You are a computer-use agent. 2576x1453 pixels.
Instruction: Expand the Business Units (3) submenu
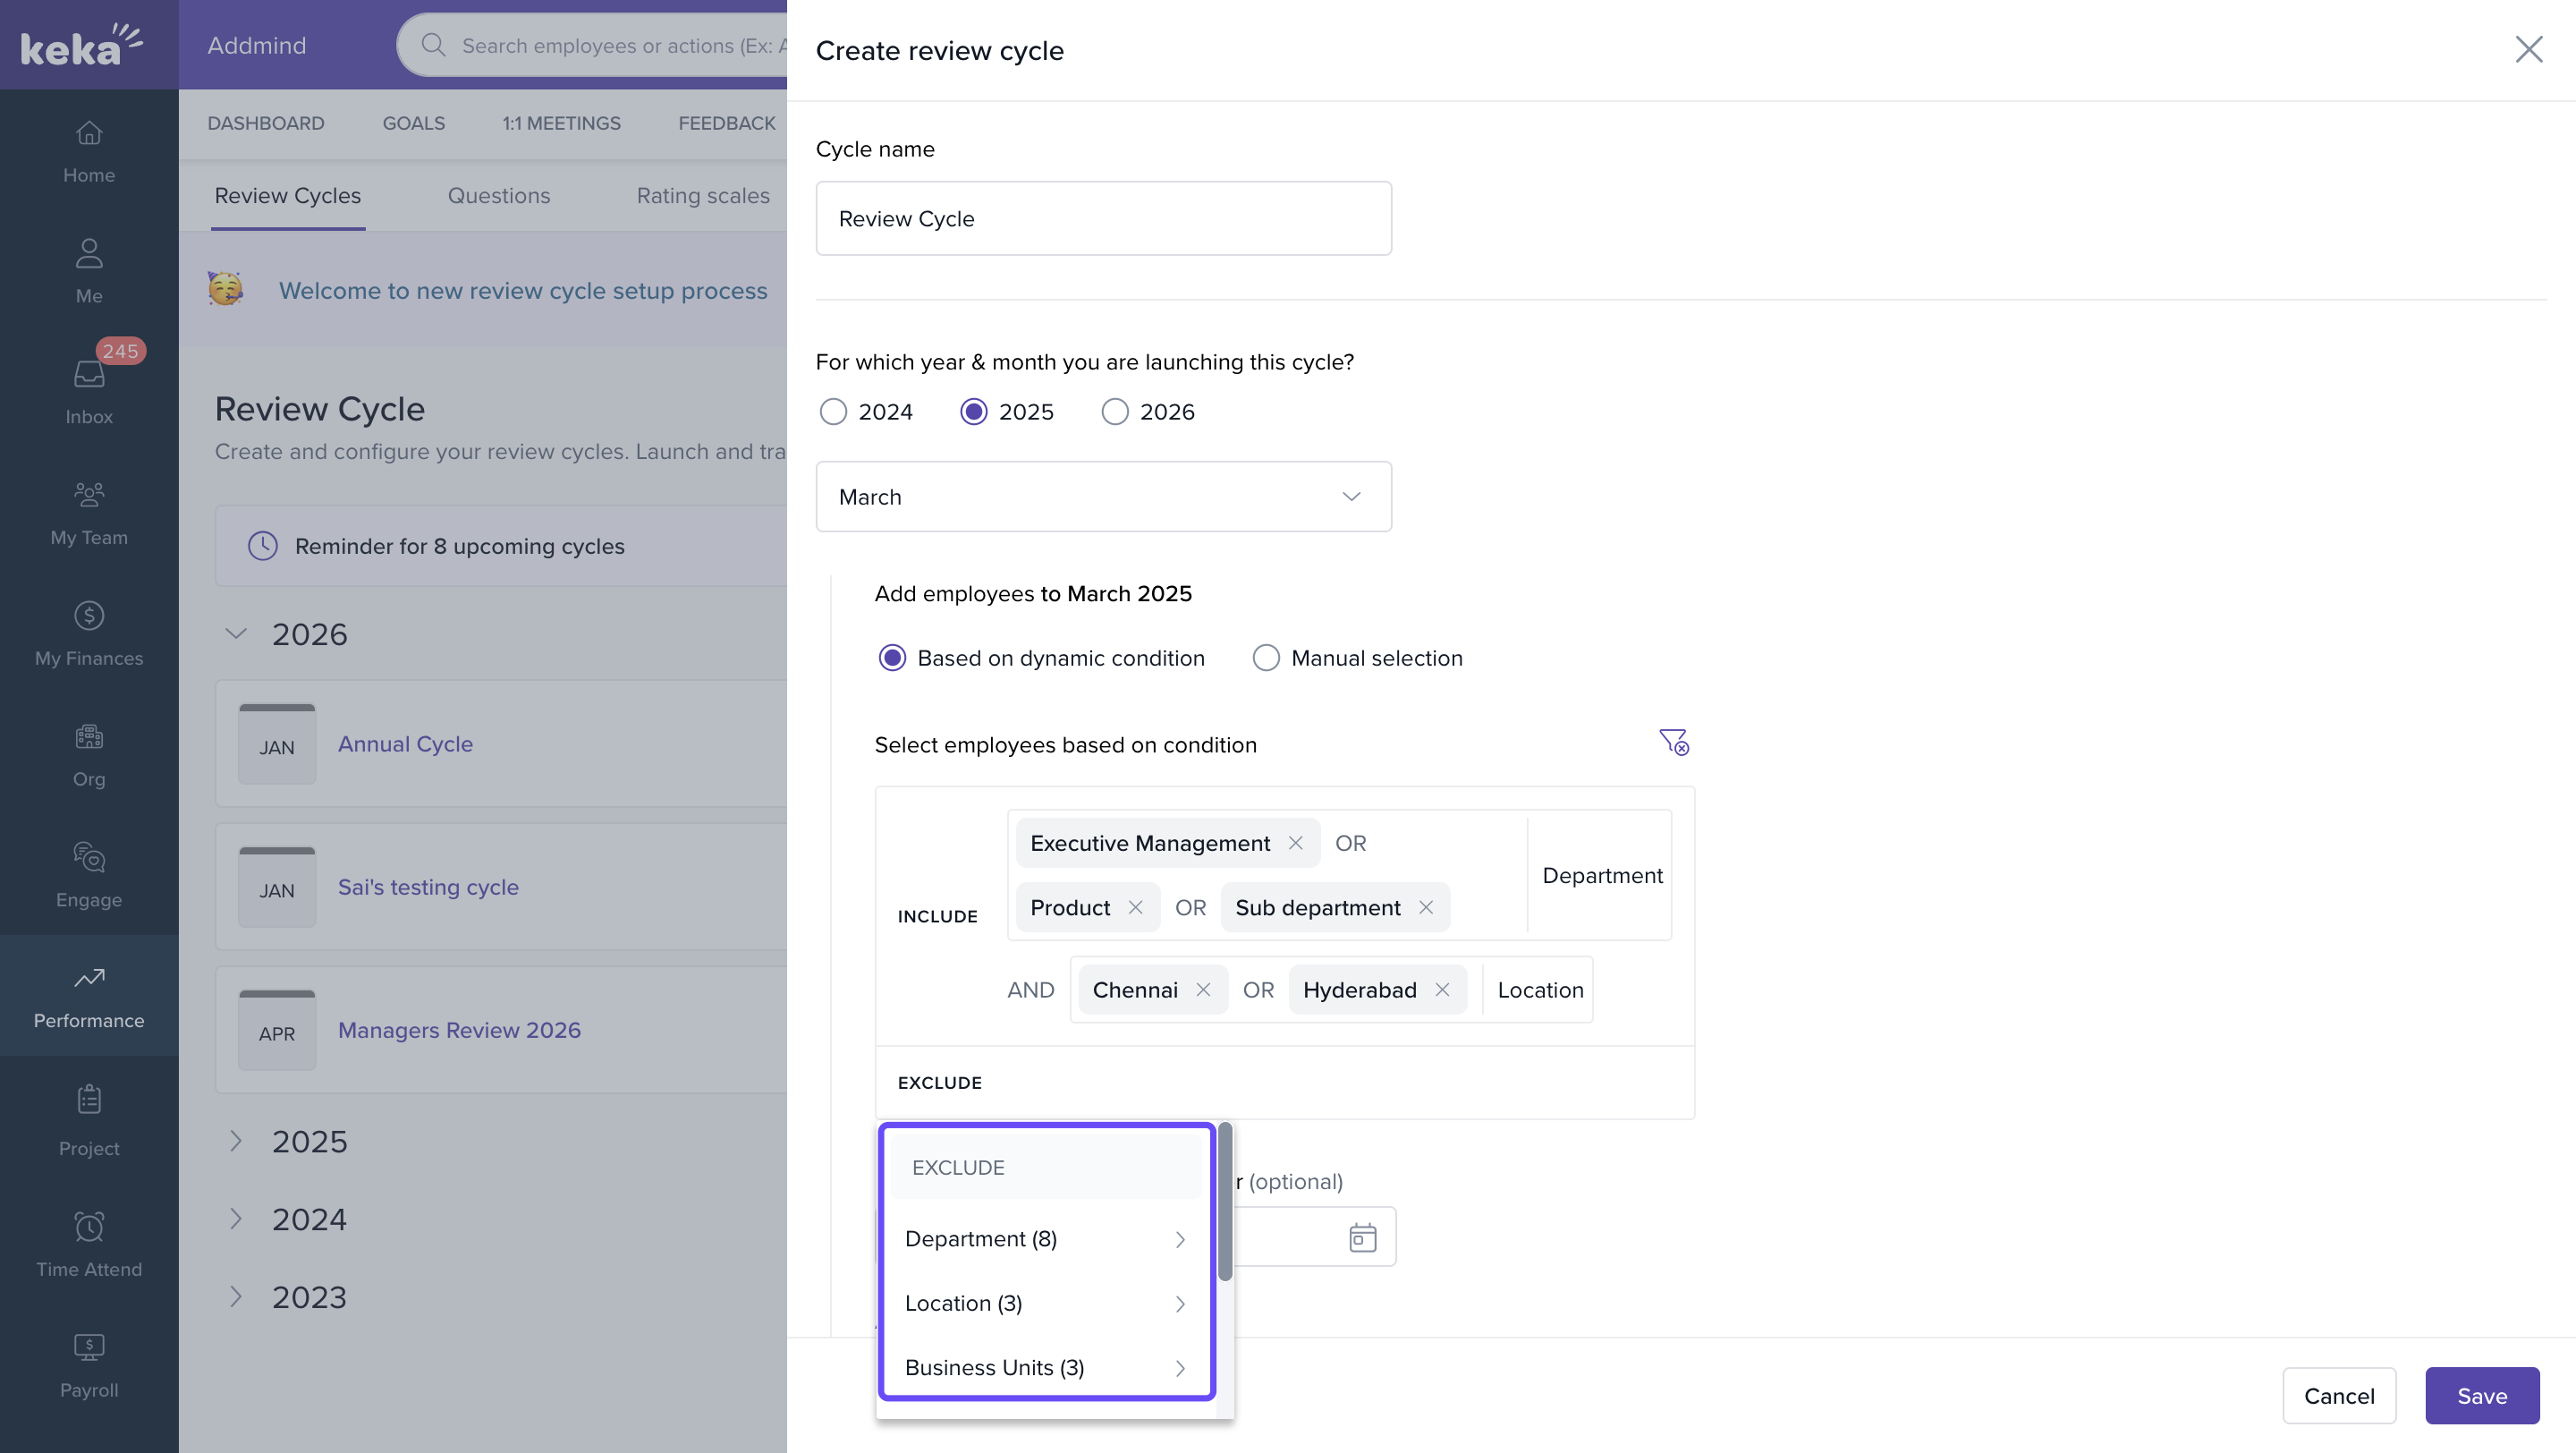coord(1044,1367)
